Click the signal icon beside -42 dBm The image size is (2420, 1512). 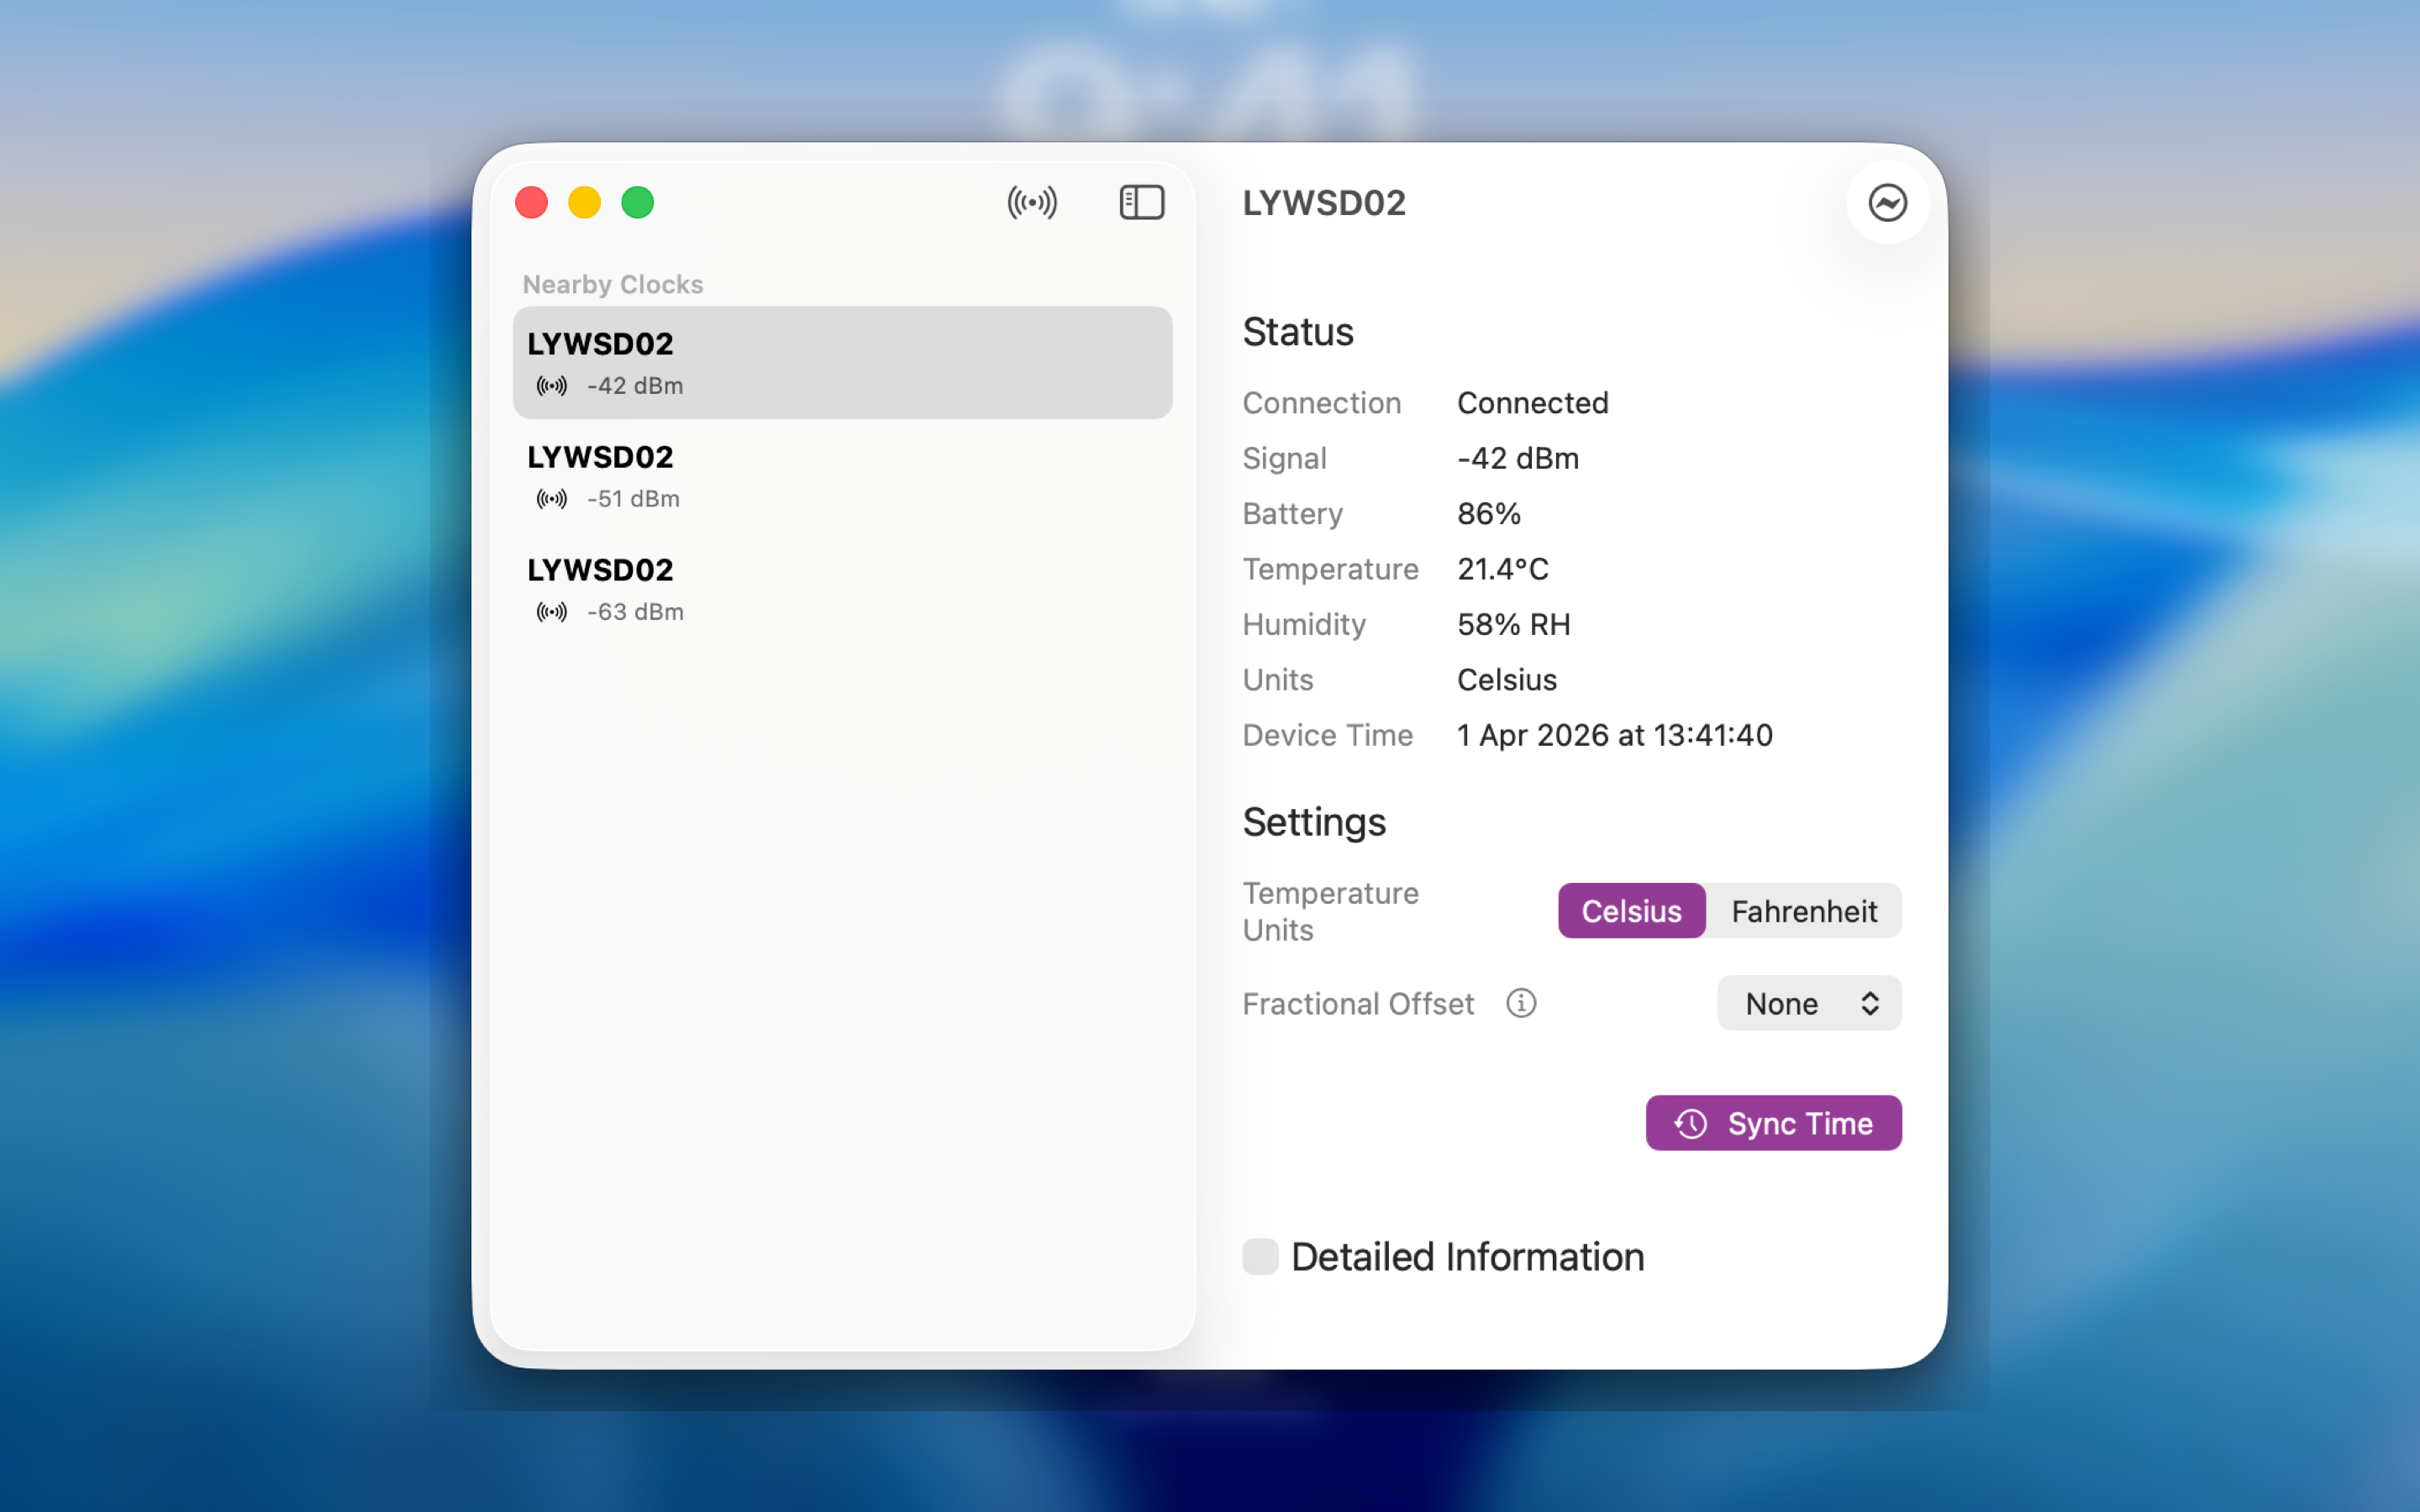[x=552, y=386]
